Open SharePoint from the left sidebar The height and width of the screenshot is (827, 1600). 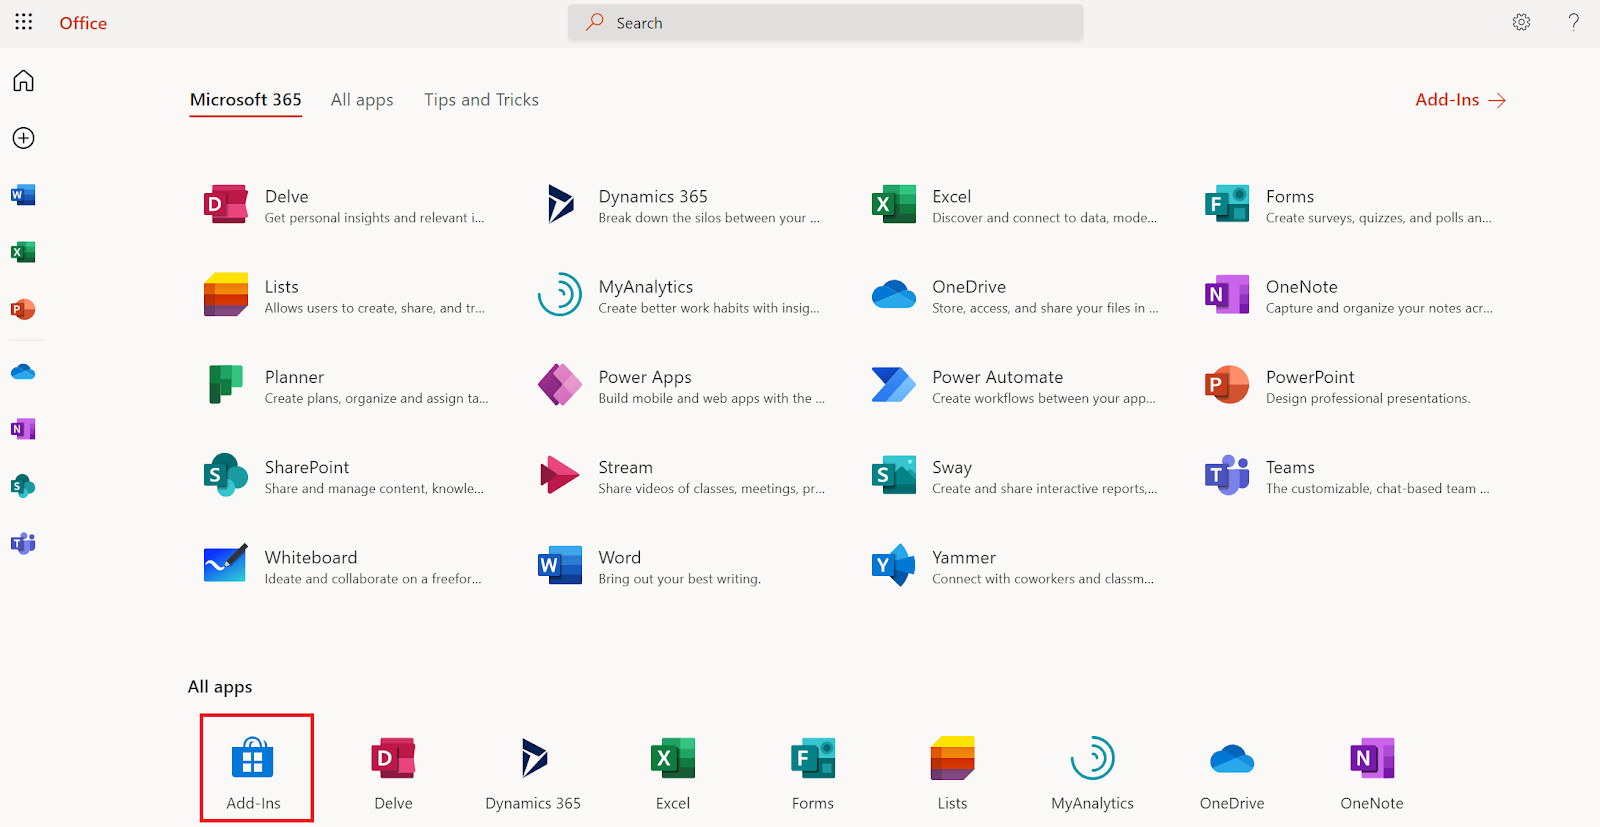click(23, 486)
